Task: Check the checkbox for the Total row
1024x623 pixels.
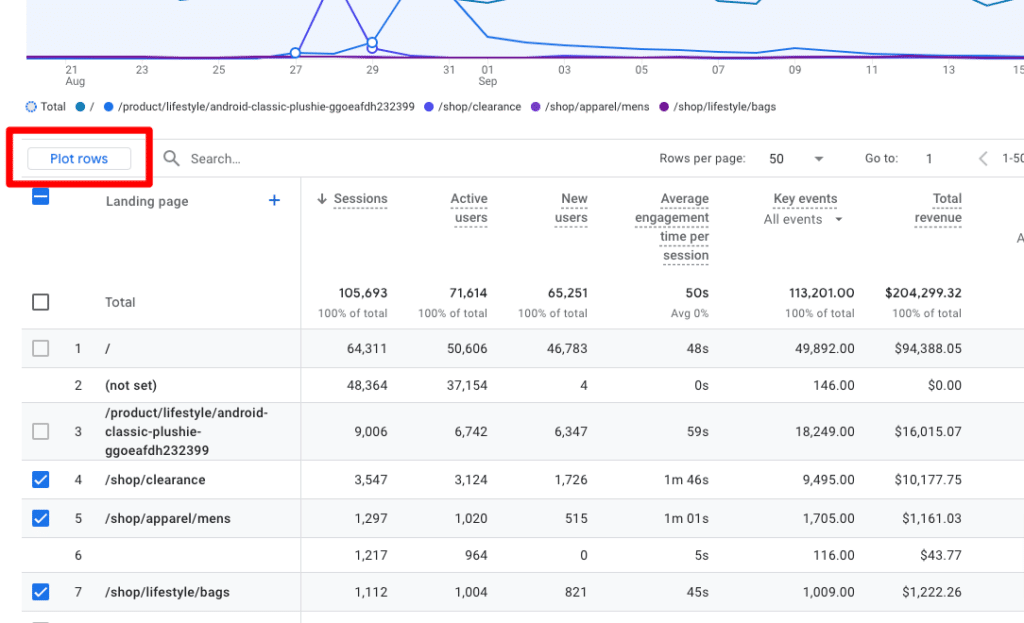Action: [x=40, y=302]
